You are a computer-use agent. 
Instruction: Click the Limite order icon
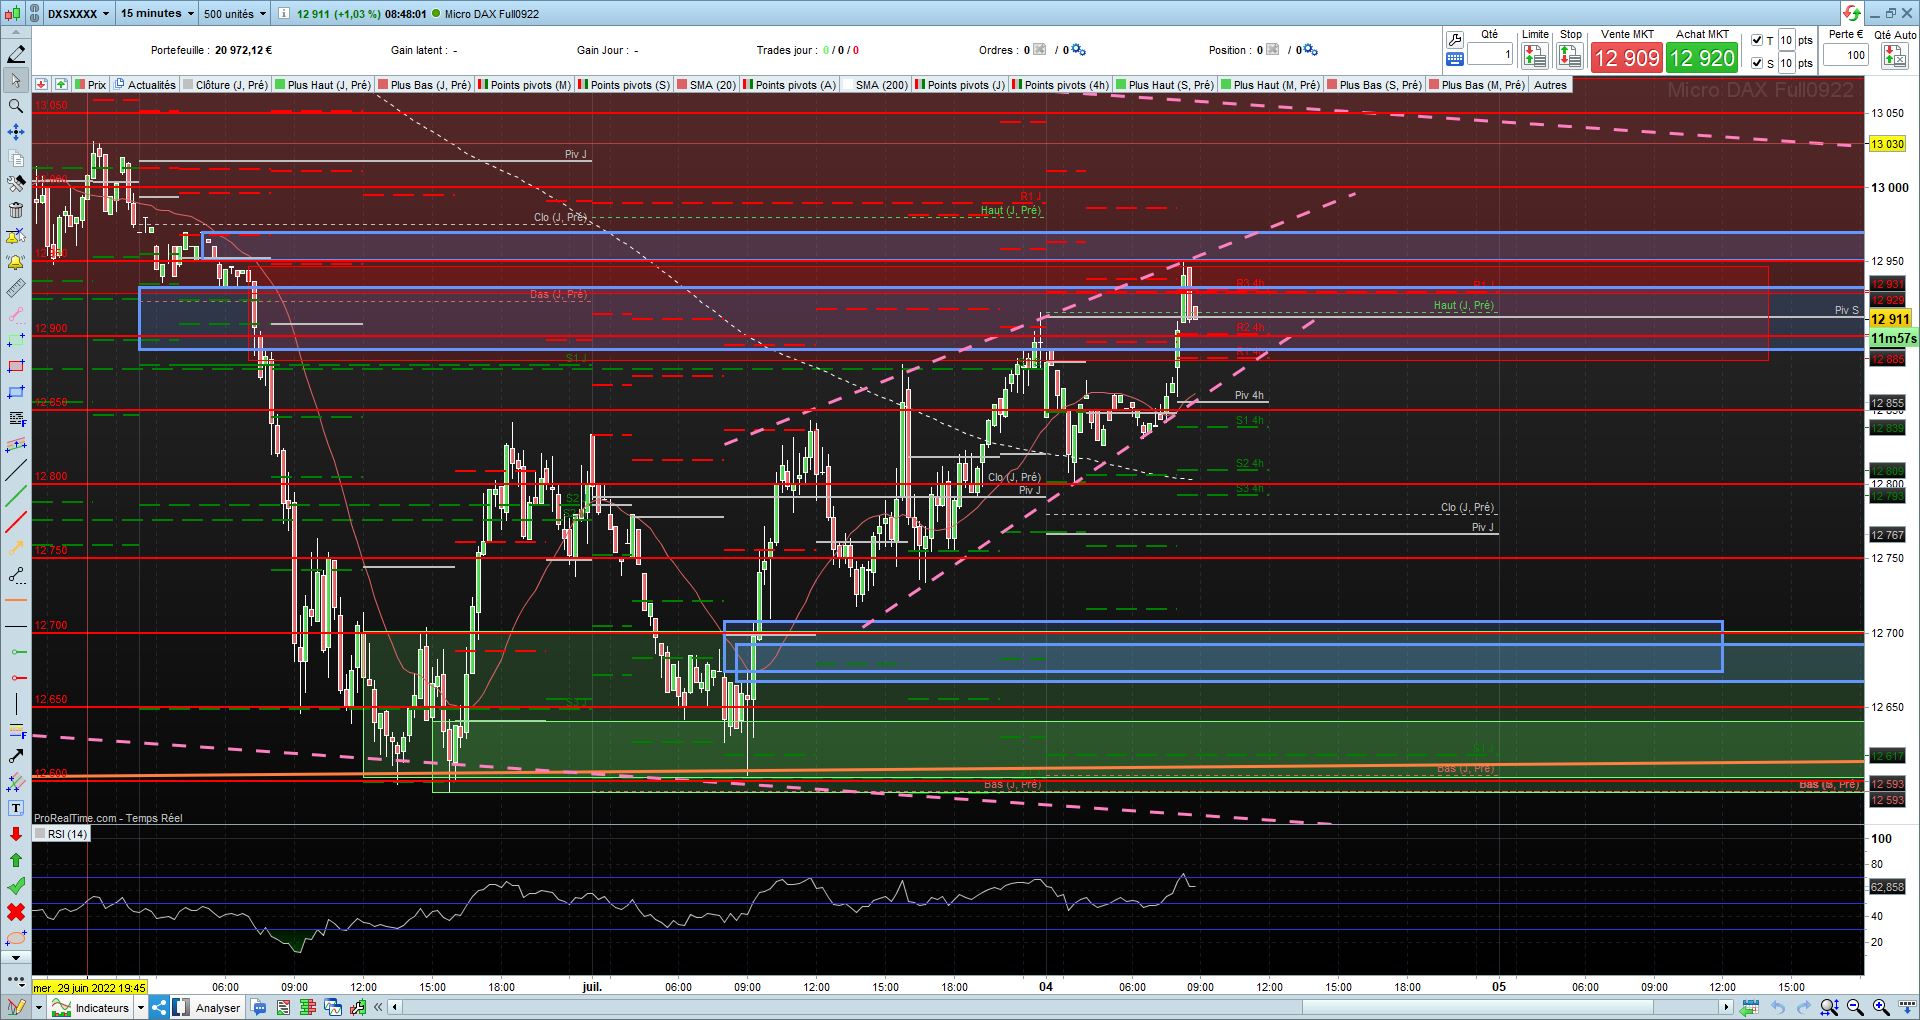(x=1535, y=57)
